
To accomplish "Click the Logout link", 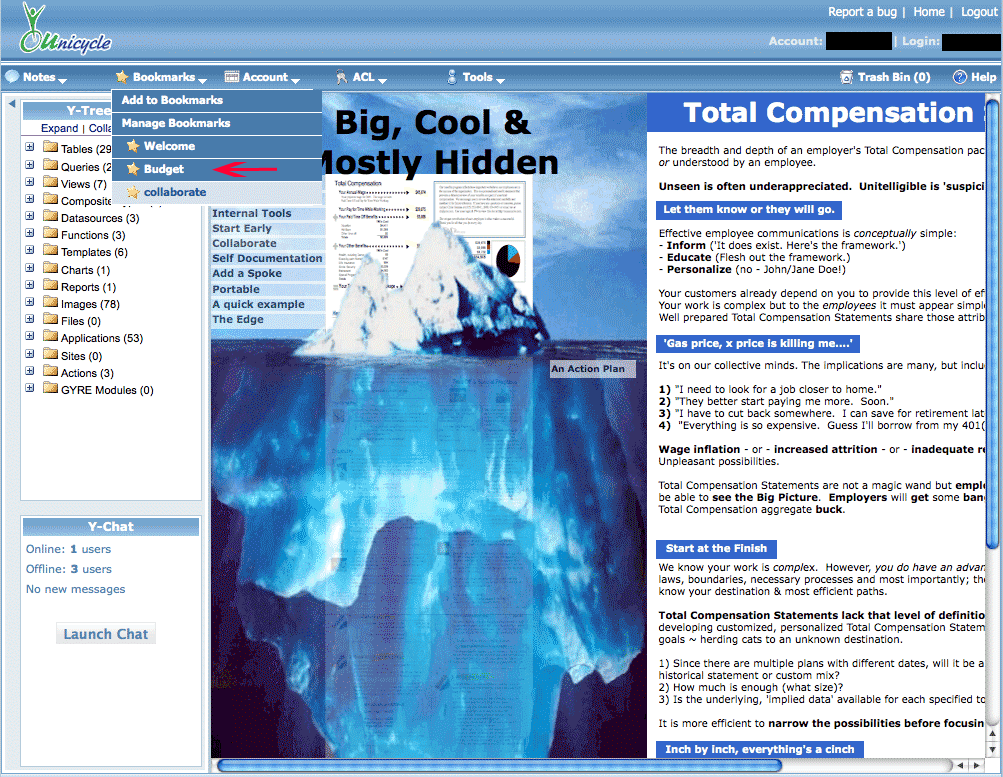I will point(979,12).
